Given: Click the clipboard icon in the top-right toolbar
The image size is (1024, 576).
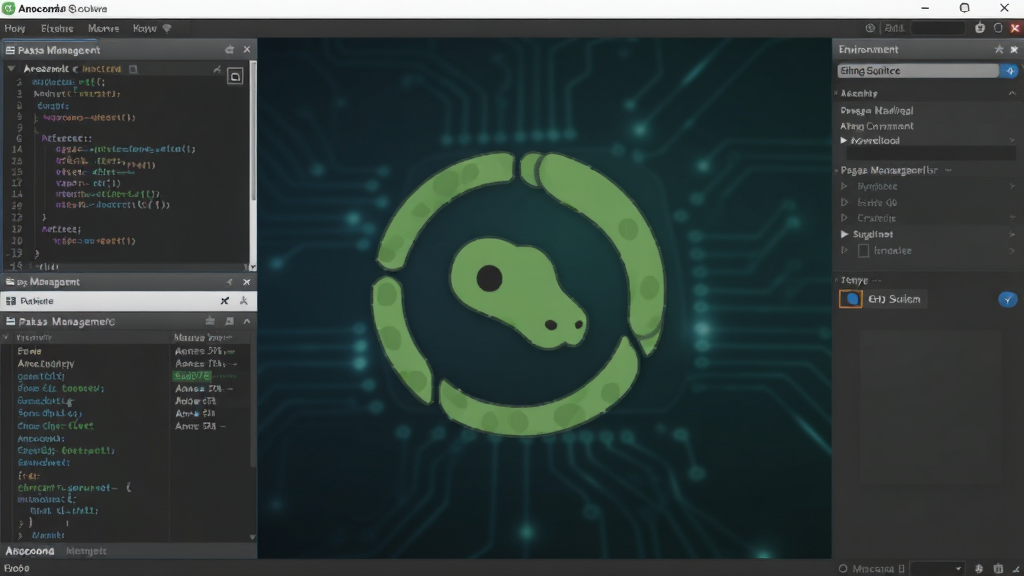Looking at the screenshot, I should click(980, 27).
